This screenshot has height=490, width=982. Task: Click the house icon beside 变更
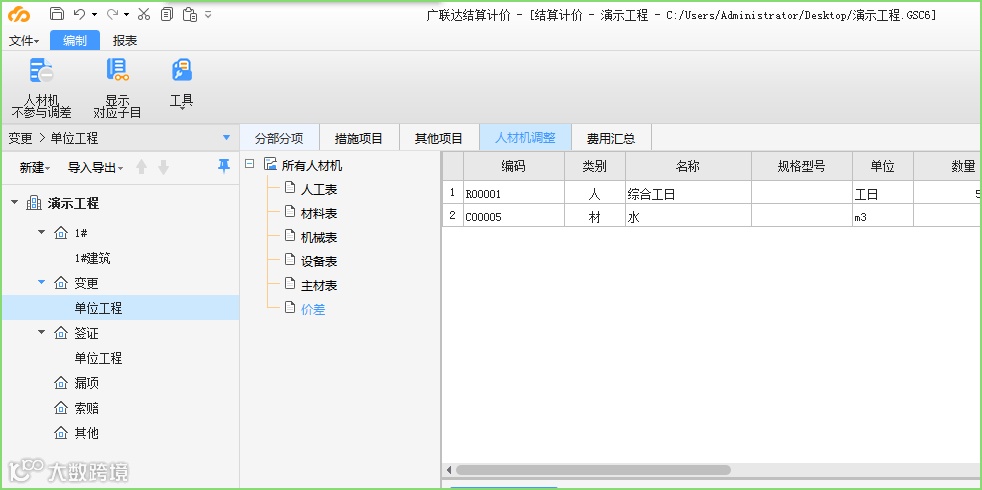[61, 283]
